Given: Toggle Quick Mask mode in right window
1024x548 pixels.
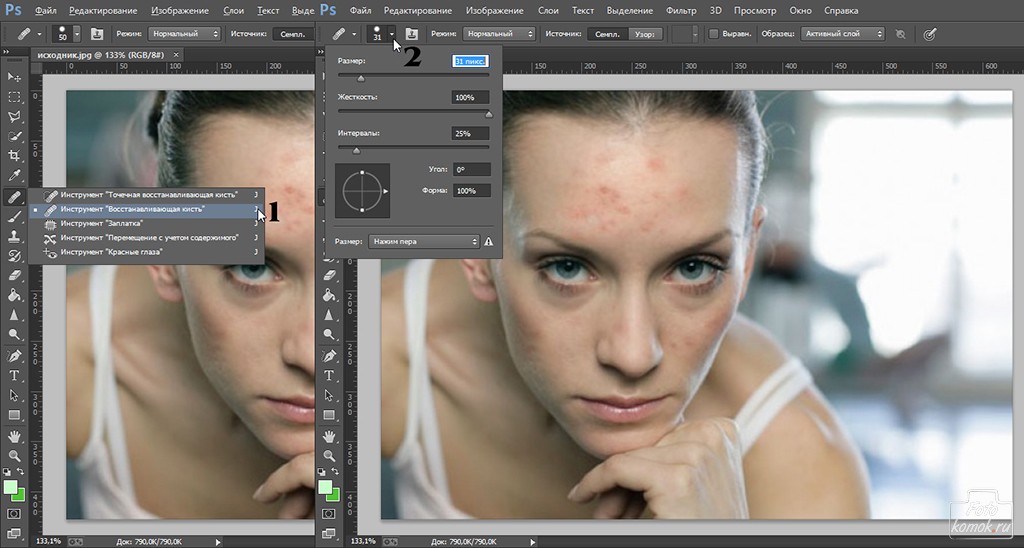Looking at the screenshot, I should pyautogui.click(x=328, y=514).
